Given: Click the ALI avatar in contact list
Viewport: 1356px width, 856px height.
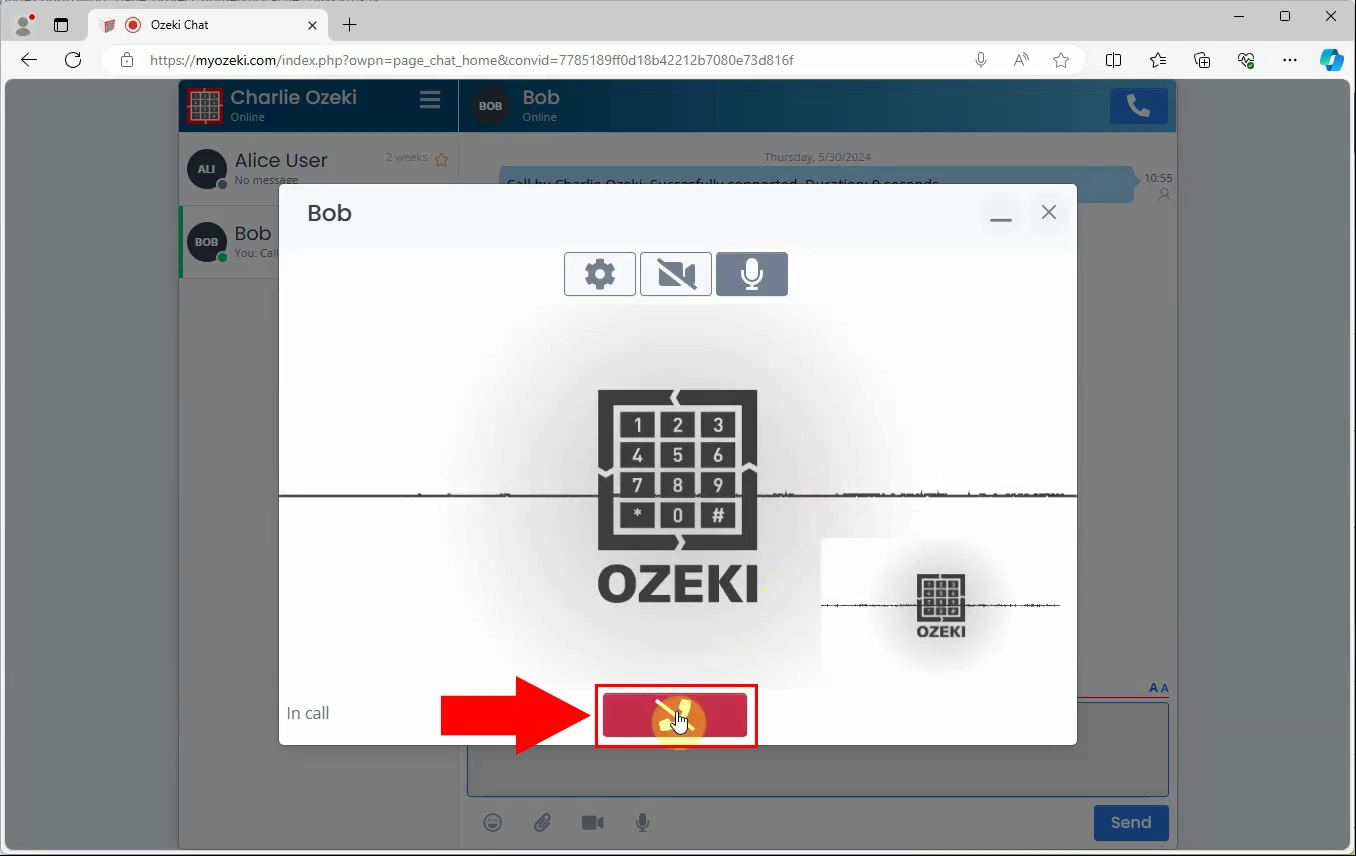Looking at the screenshot, I should pos(206,170).
